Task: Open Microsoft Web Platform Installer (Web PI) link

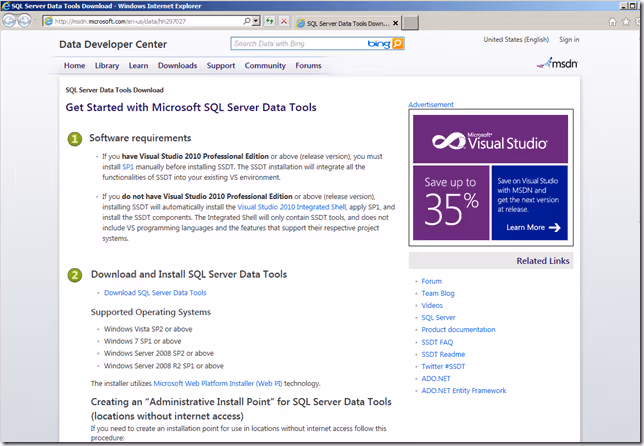Action: point(218,383)
